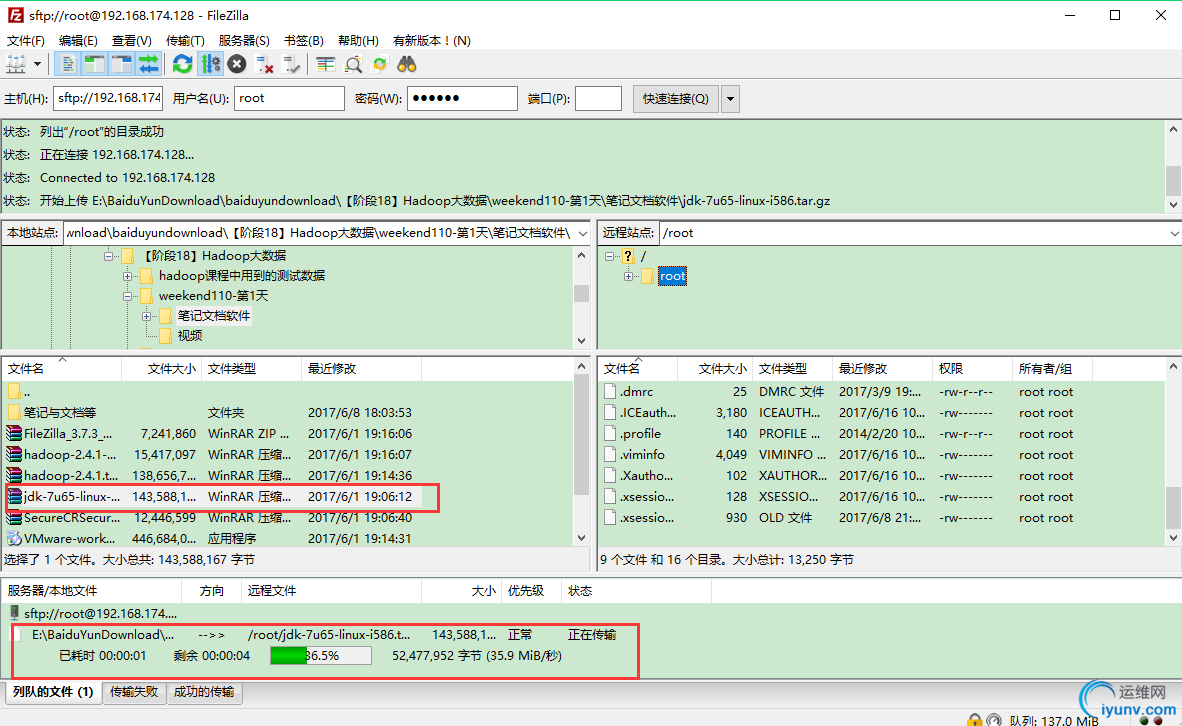
Task: Click the 用户名 username field
Action: 289,98
